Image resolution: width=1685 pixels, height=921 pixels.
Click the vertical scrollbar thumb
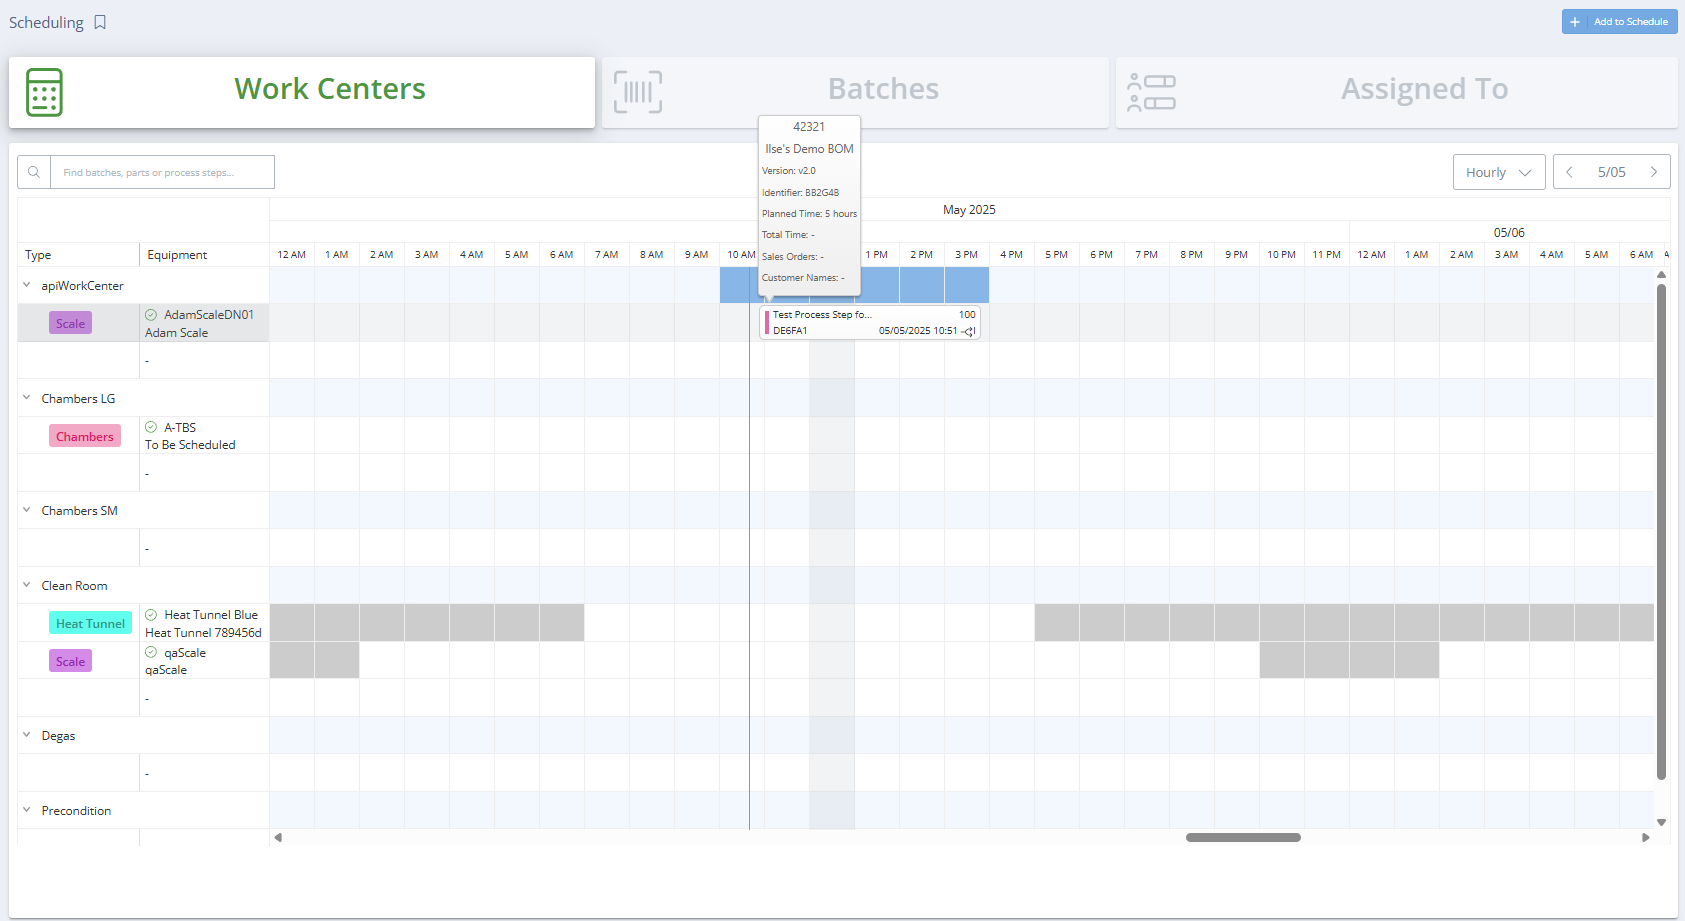(1661, 532)
